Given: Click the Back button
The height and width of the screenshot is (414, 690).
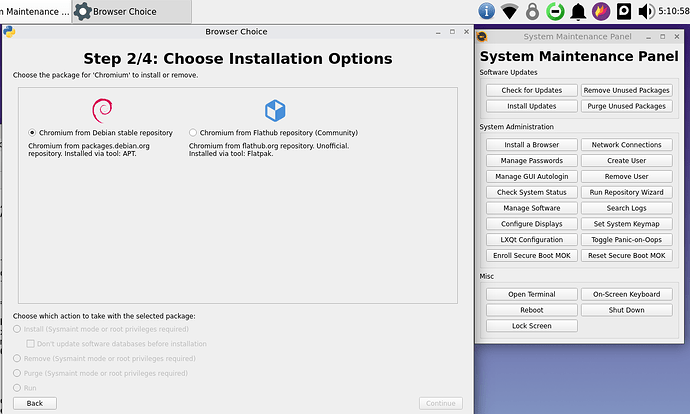Looking at the screenshot, I should tap(35, 403).
